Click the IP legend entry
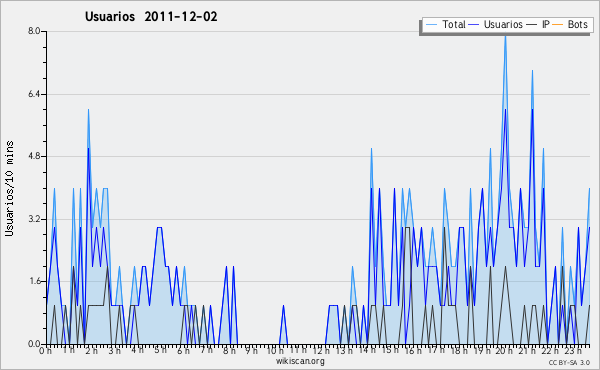 538,24
